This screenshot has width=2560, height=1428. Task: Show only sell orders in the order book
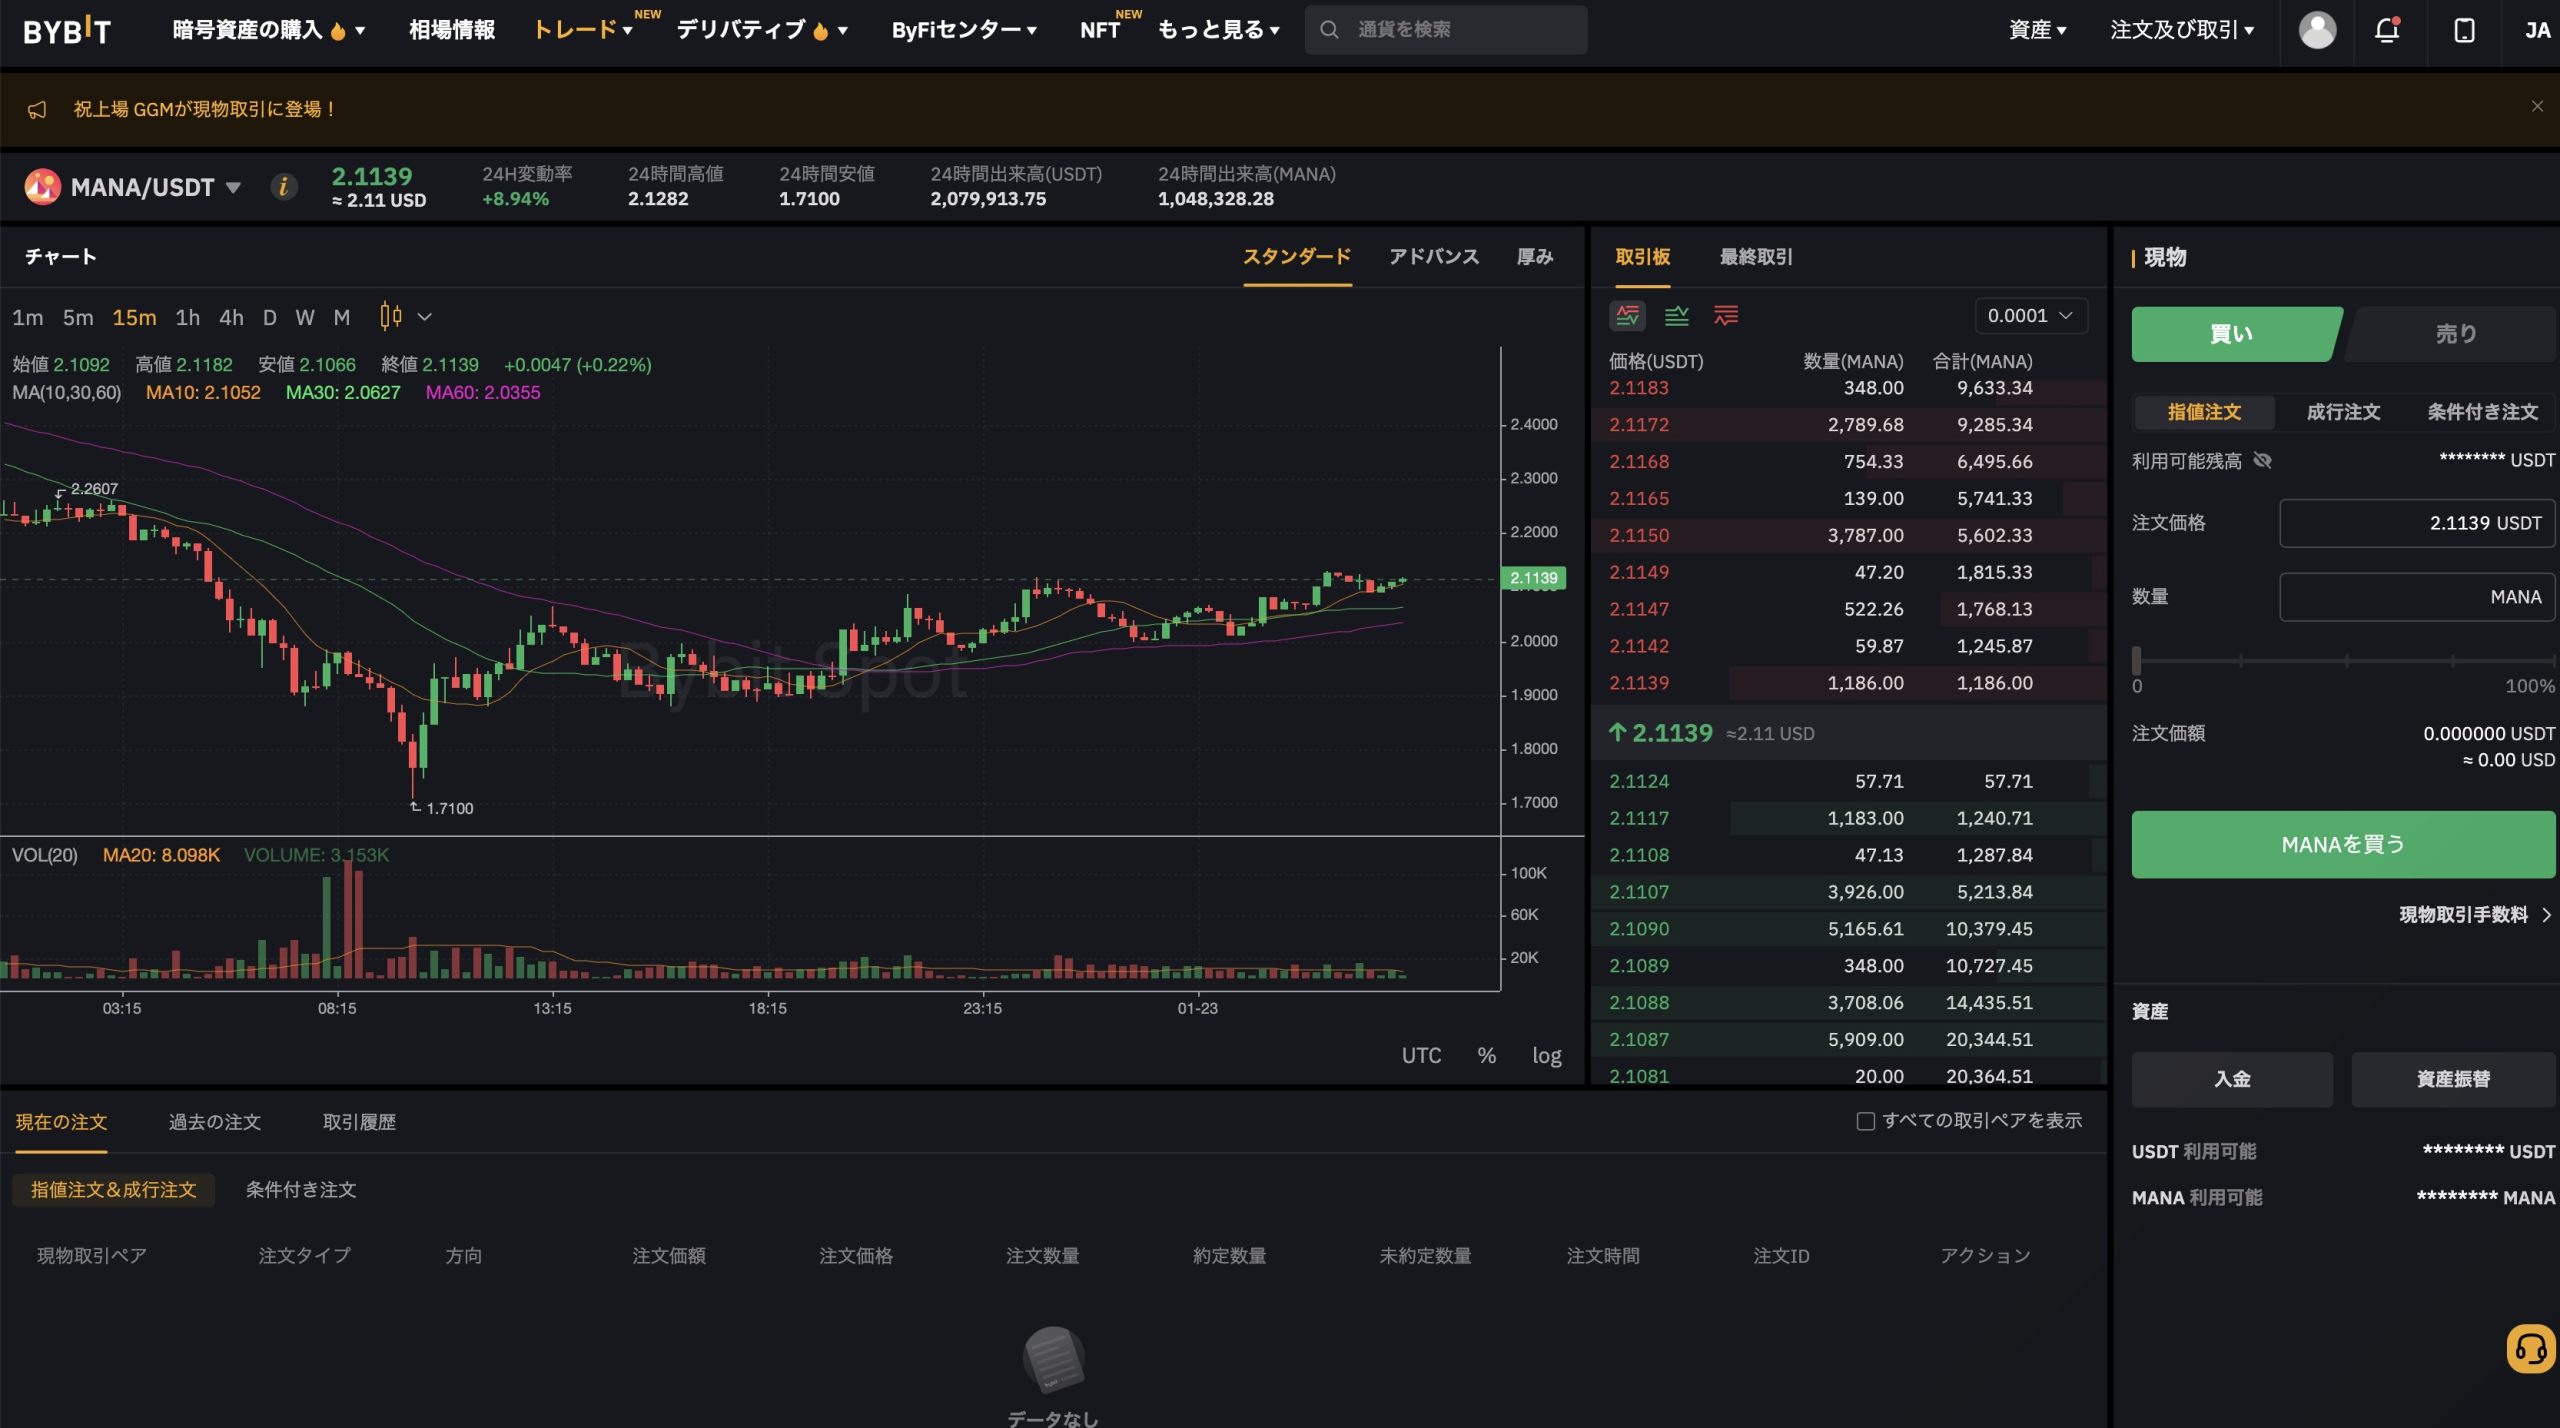(x=1727, y=316)
